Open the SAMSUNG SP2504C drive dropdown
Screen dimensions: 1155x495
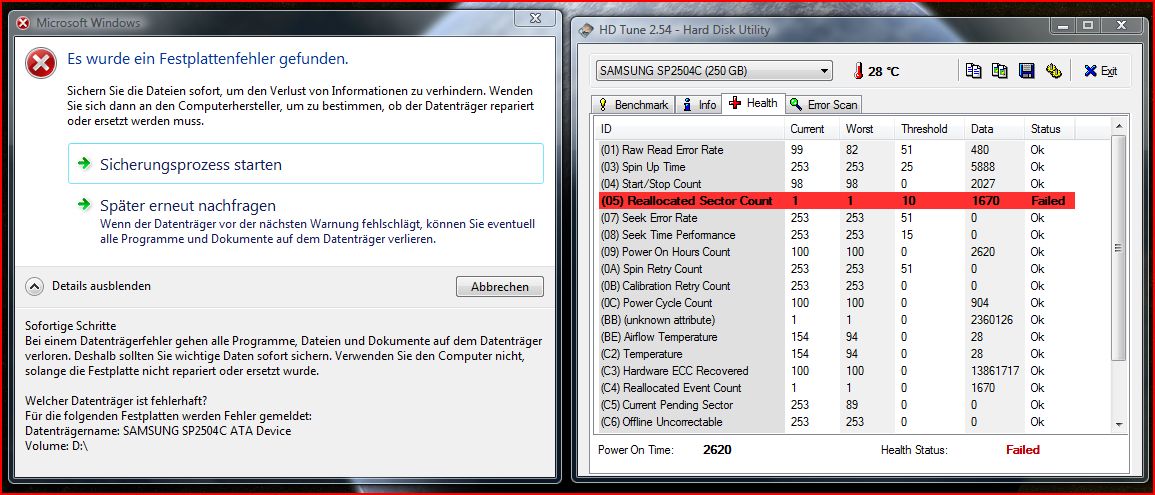pos(714,71)
